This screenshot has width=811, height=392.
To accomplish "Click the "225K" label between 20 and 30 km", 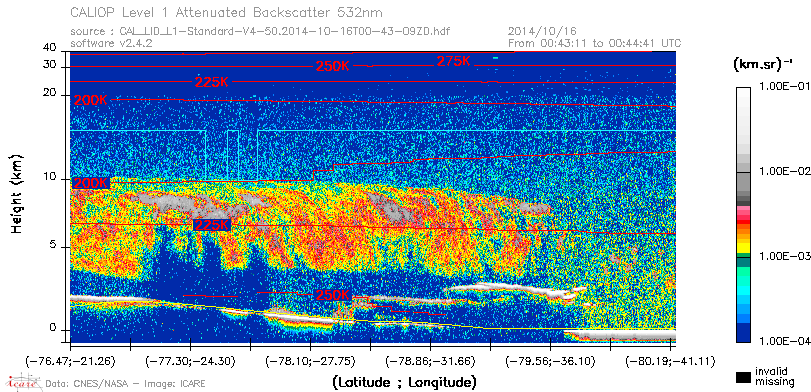I will click(x=212, y=82).
